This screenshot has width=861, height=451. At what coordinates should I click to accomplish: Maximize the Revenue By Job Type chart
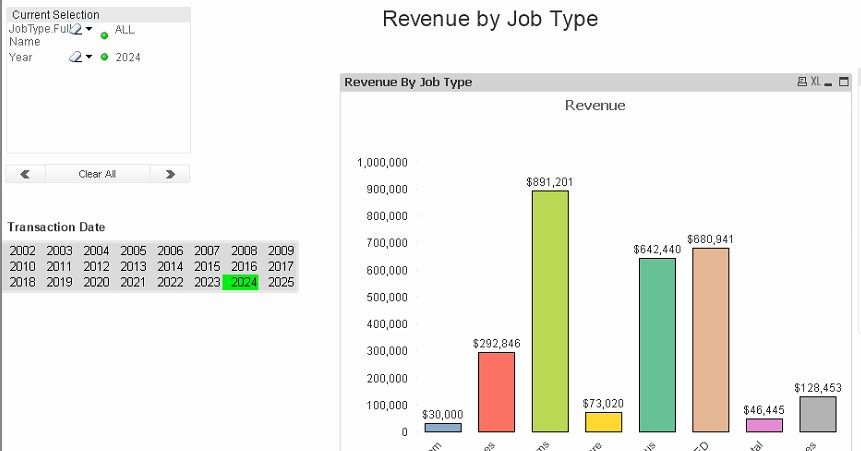coord(844,82)
